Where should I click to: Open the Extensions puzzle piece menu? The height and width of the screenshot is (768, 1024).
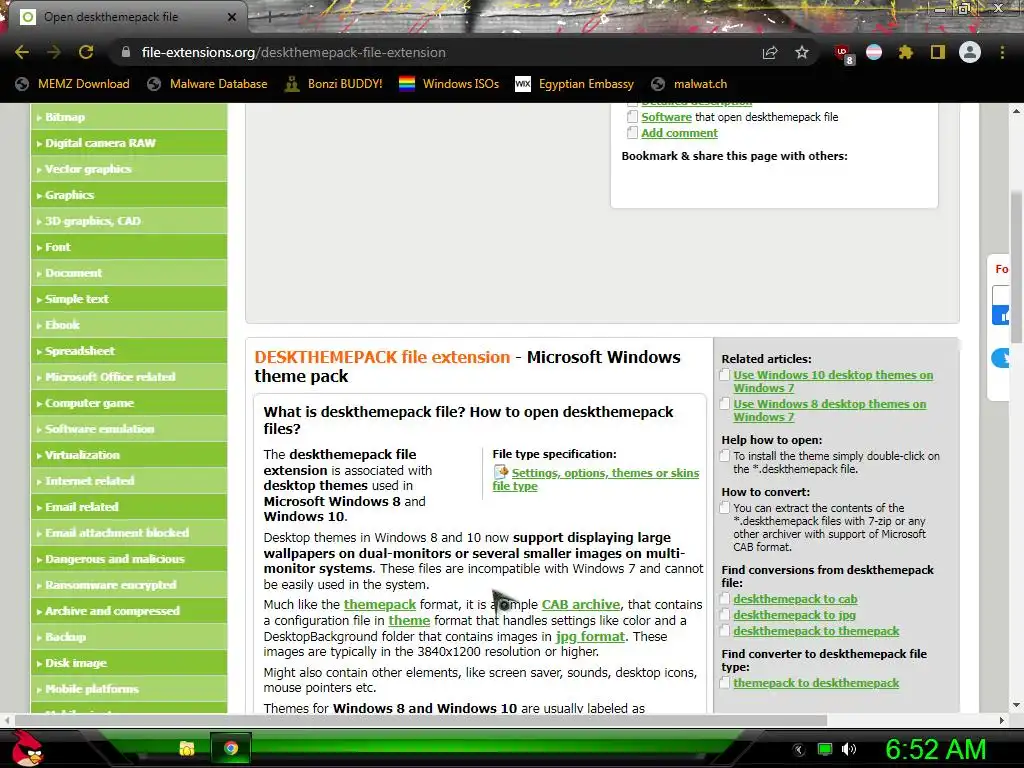906,52
